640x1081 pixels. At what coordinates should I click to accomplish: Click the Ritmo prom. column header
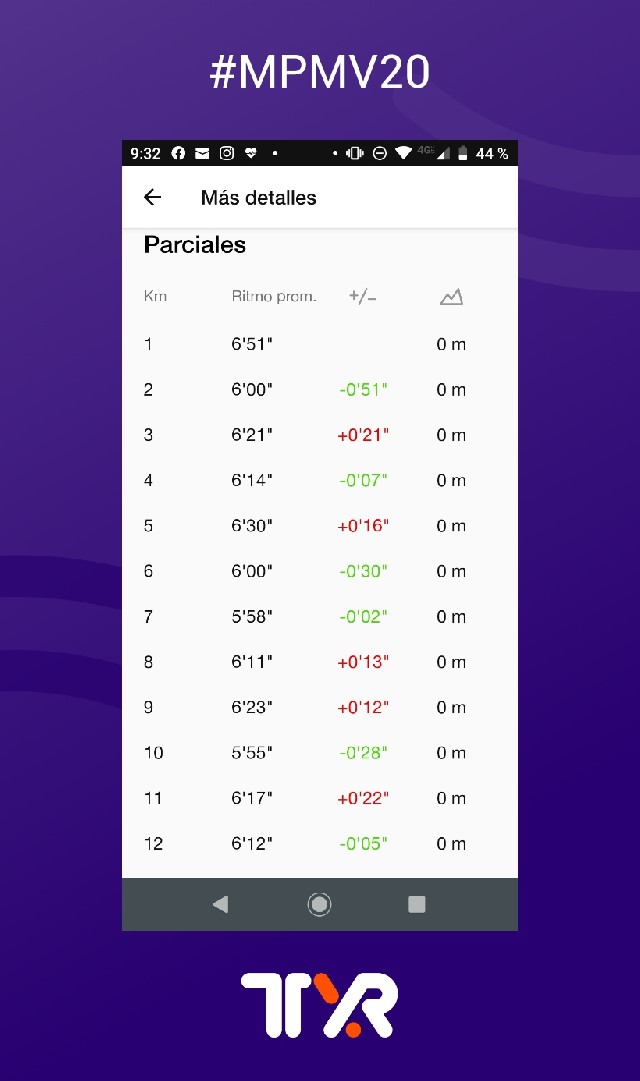273,296
